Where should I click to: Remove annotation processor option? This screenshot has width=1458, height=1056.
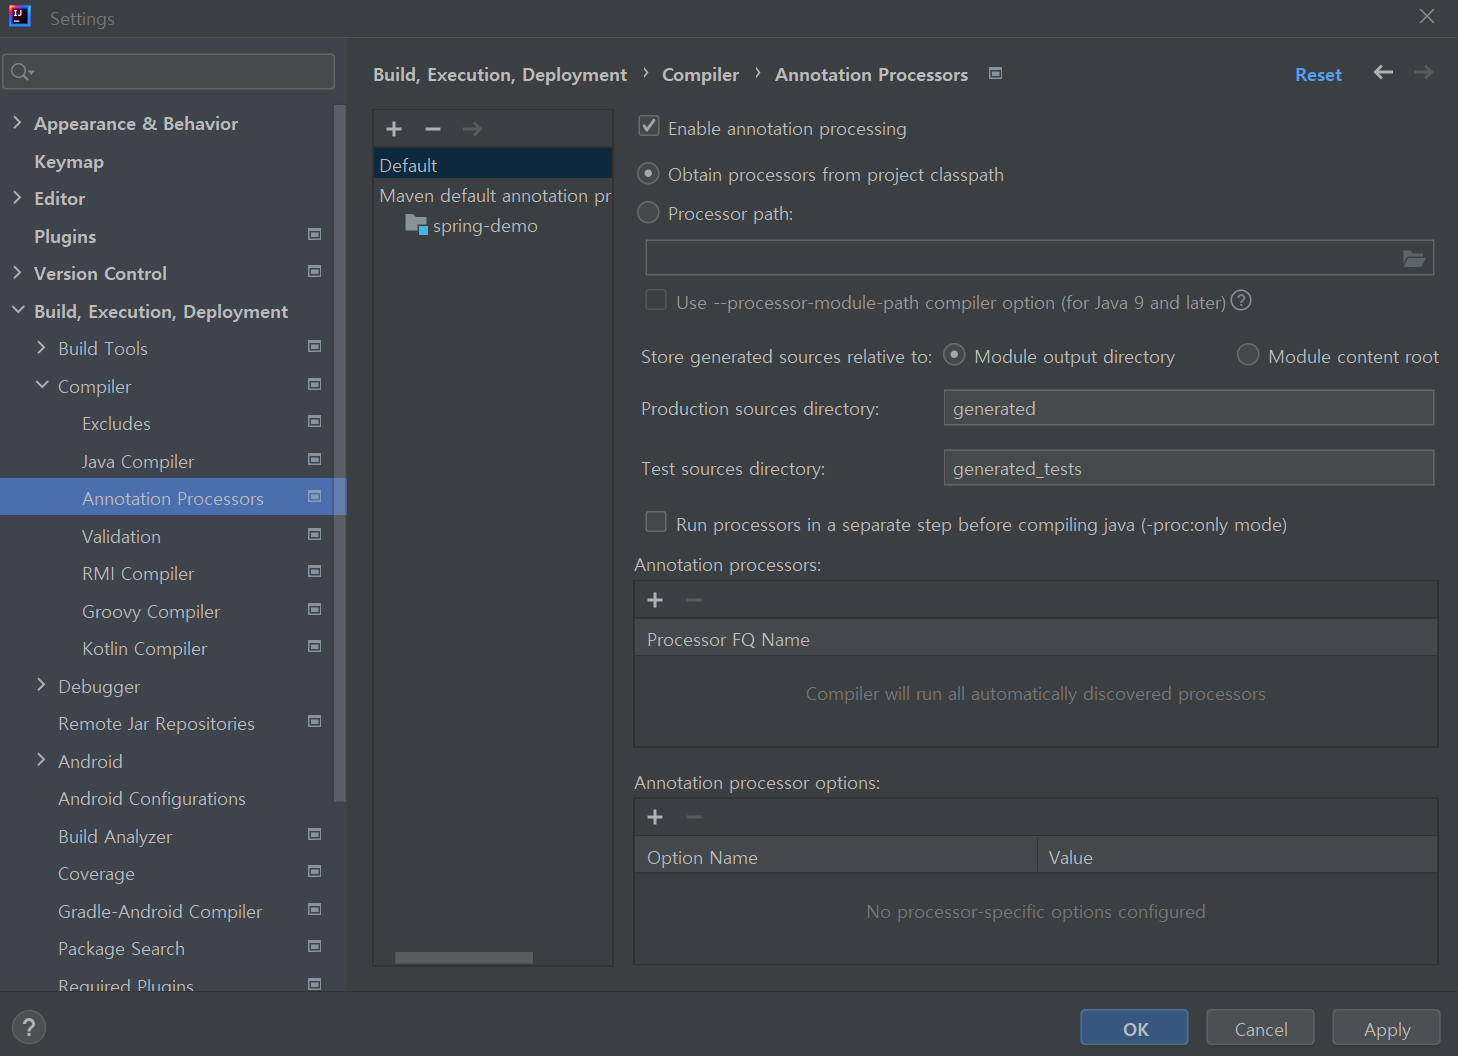(694, 817)
